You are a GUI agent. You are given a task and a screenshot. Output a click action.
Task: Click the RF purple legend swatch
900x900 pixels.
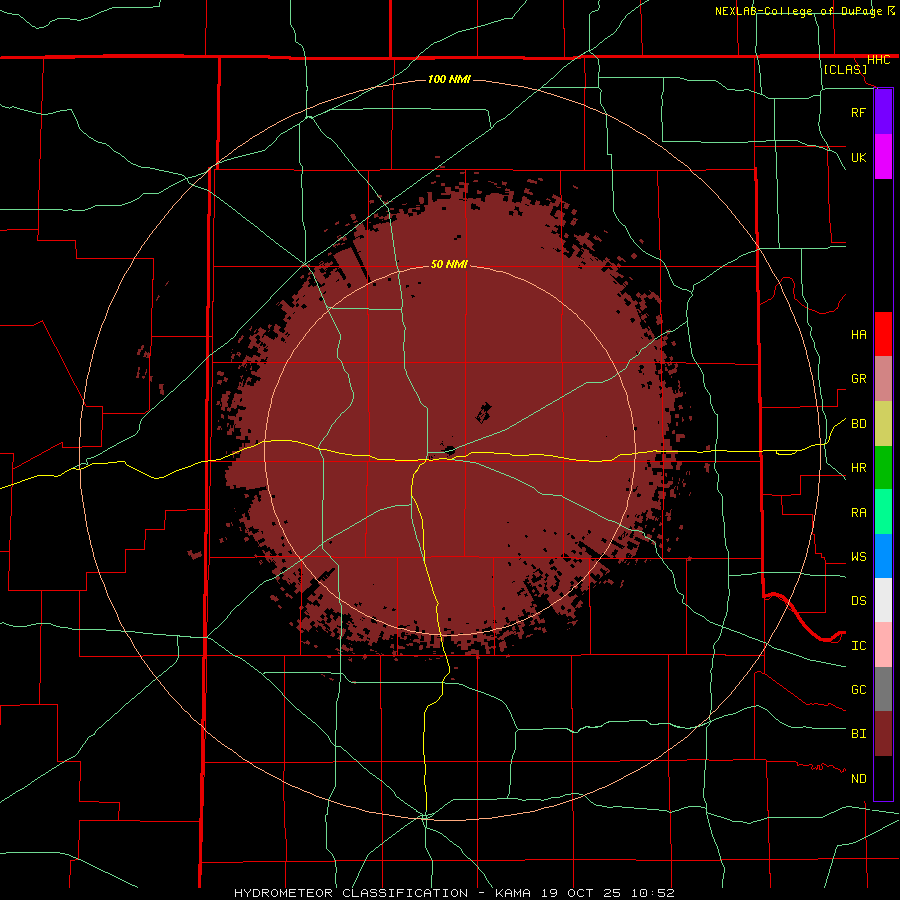coord(883,112)
